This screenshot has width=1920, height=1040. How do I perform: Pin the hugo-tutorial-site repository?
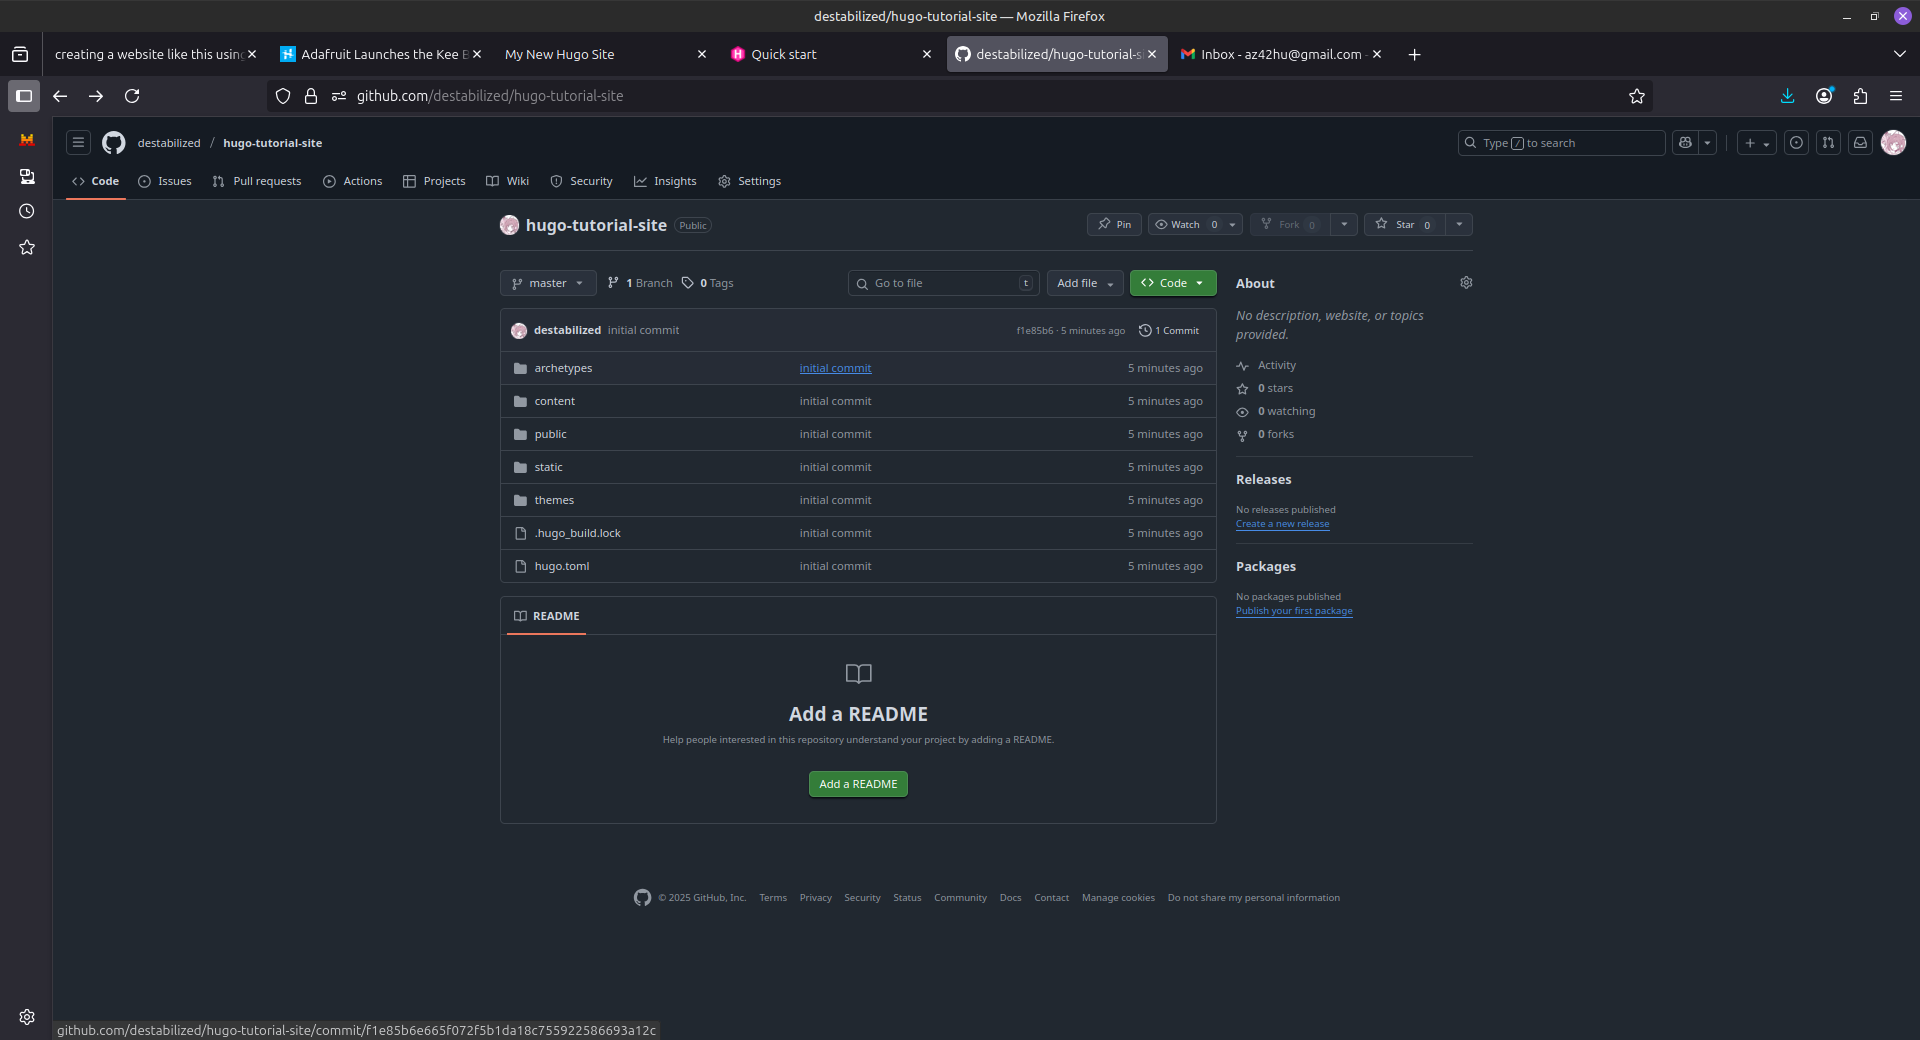(x=1113, y=224)
